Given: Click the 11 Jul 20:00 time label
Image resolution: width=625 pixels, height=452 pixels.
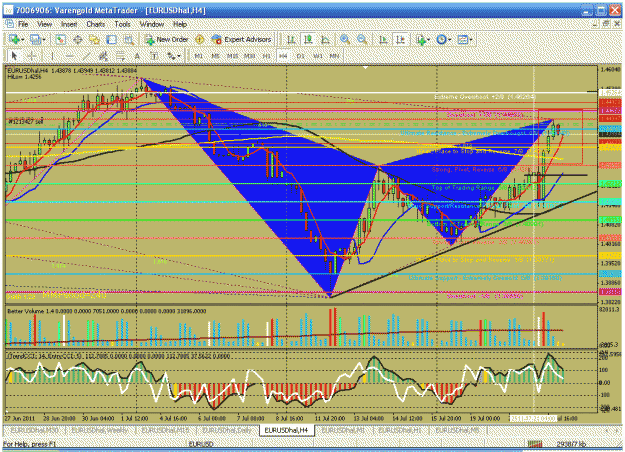Looking at the screenshot, I should pyautogui.click(x=330, y=419).
